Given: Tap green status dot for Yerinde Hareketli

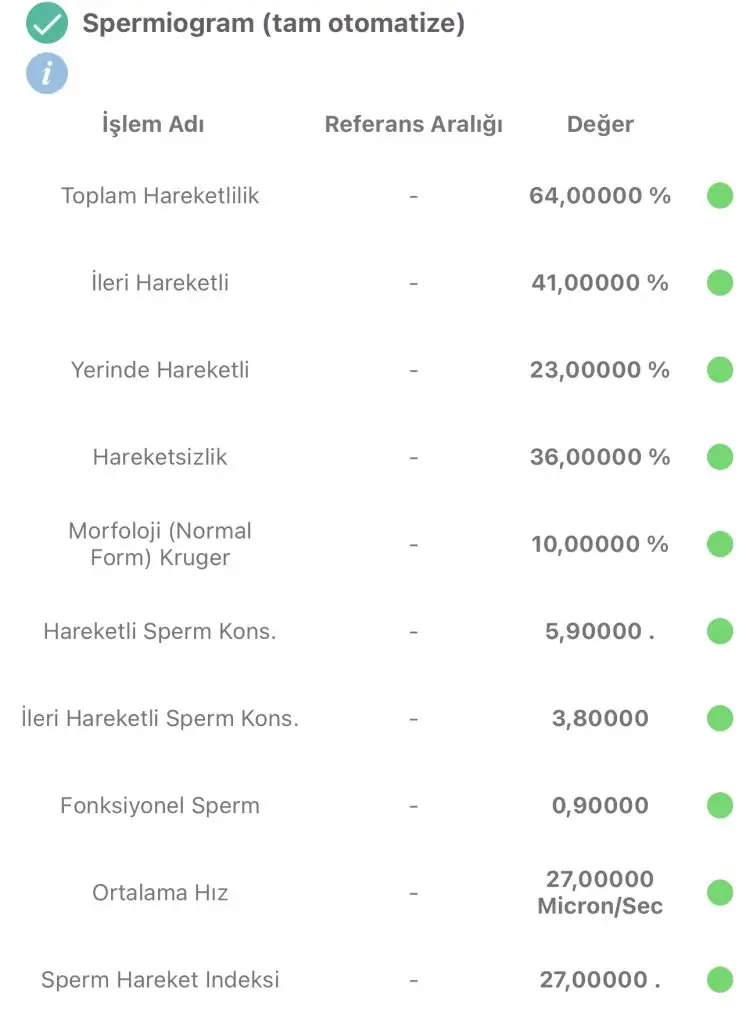Looking at the screenshot, I should pos(720,370).
